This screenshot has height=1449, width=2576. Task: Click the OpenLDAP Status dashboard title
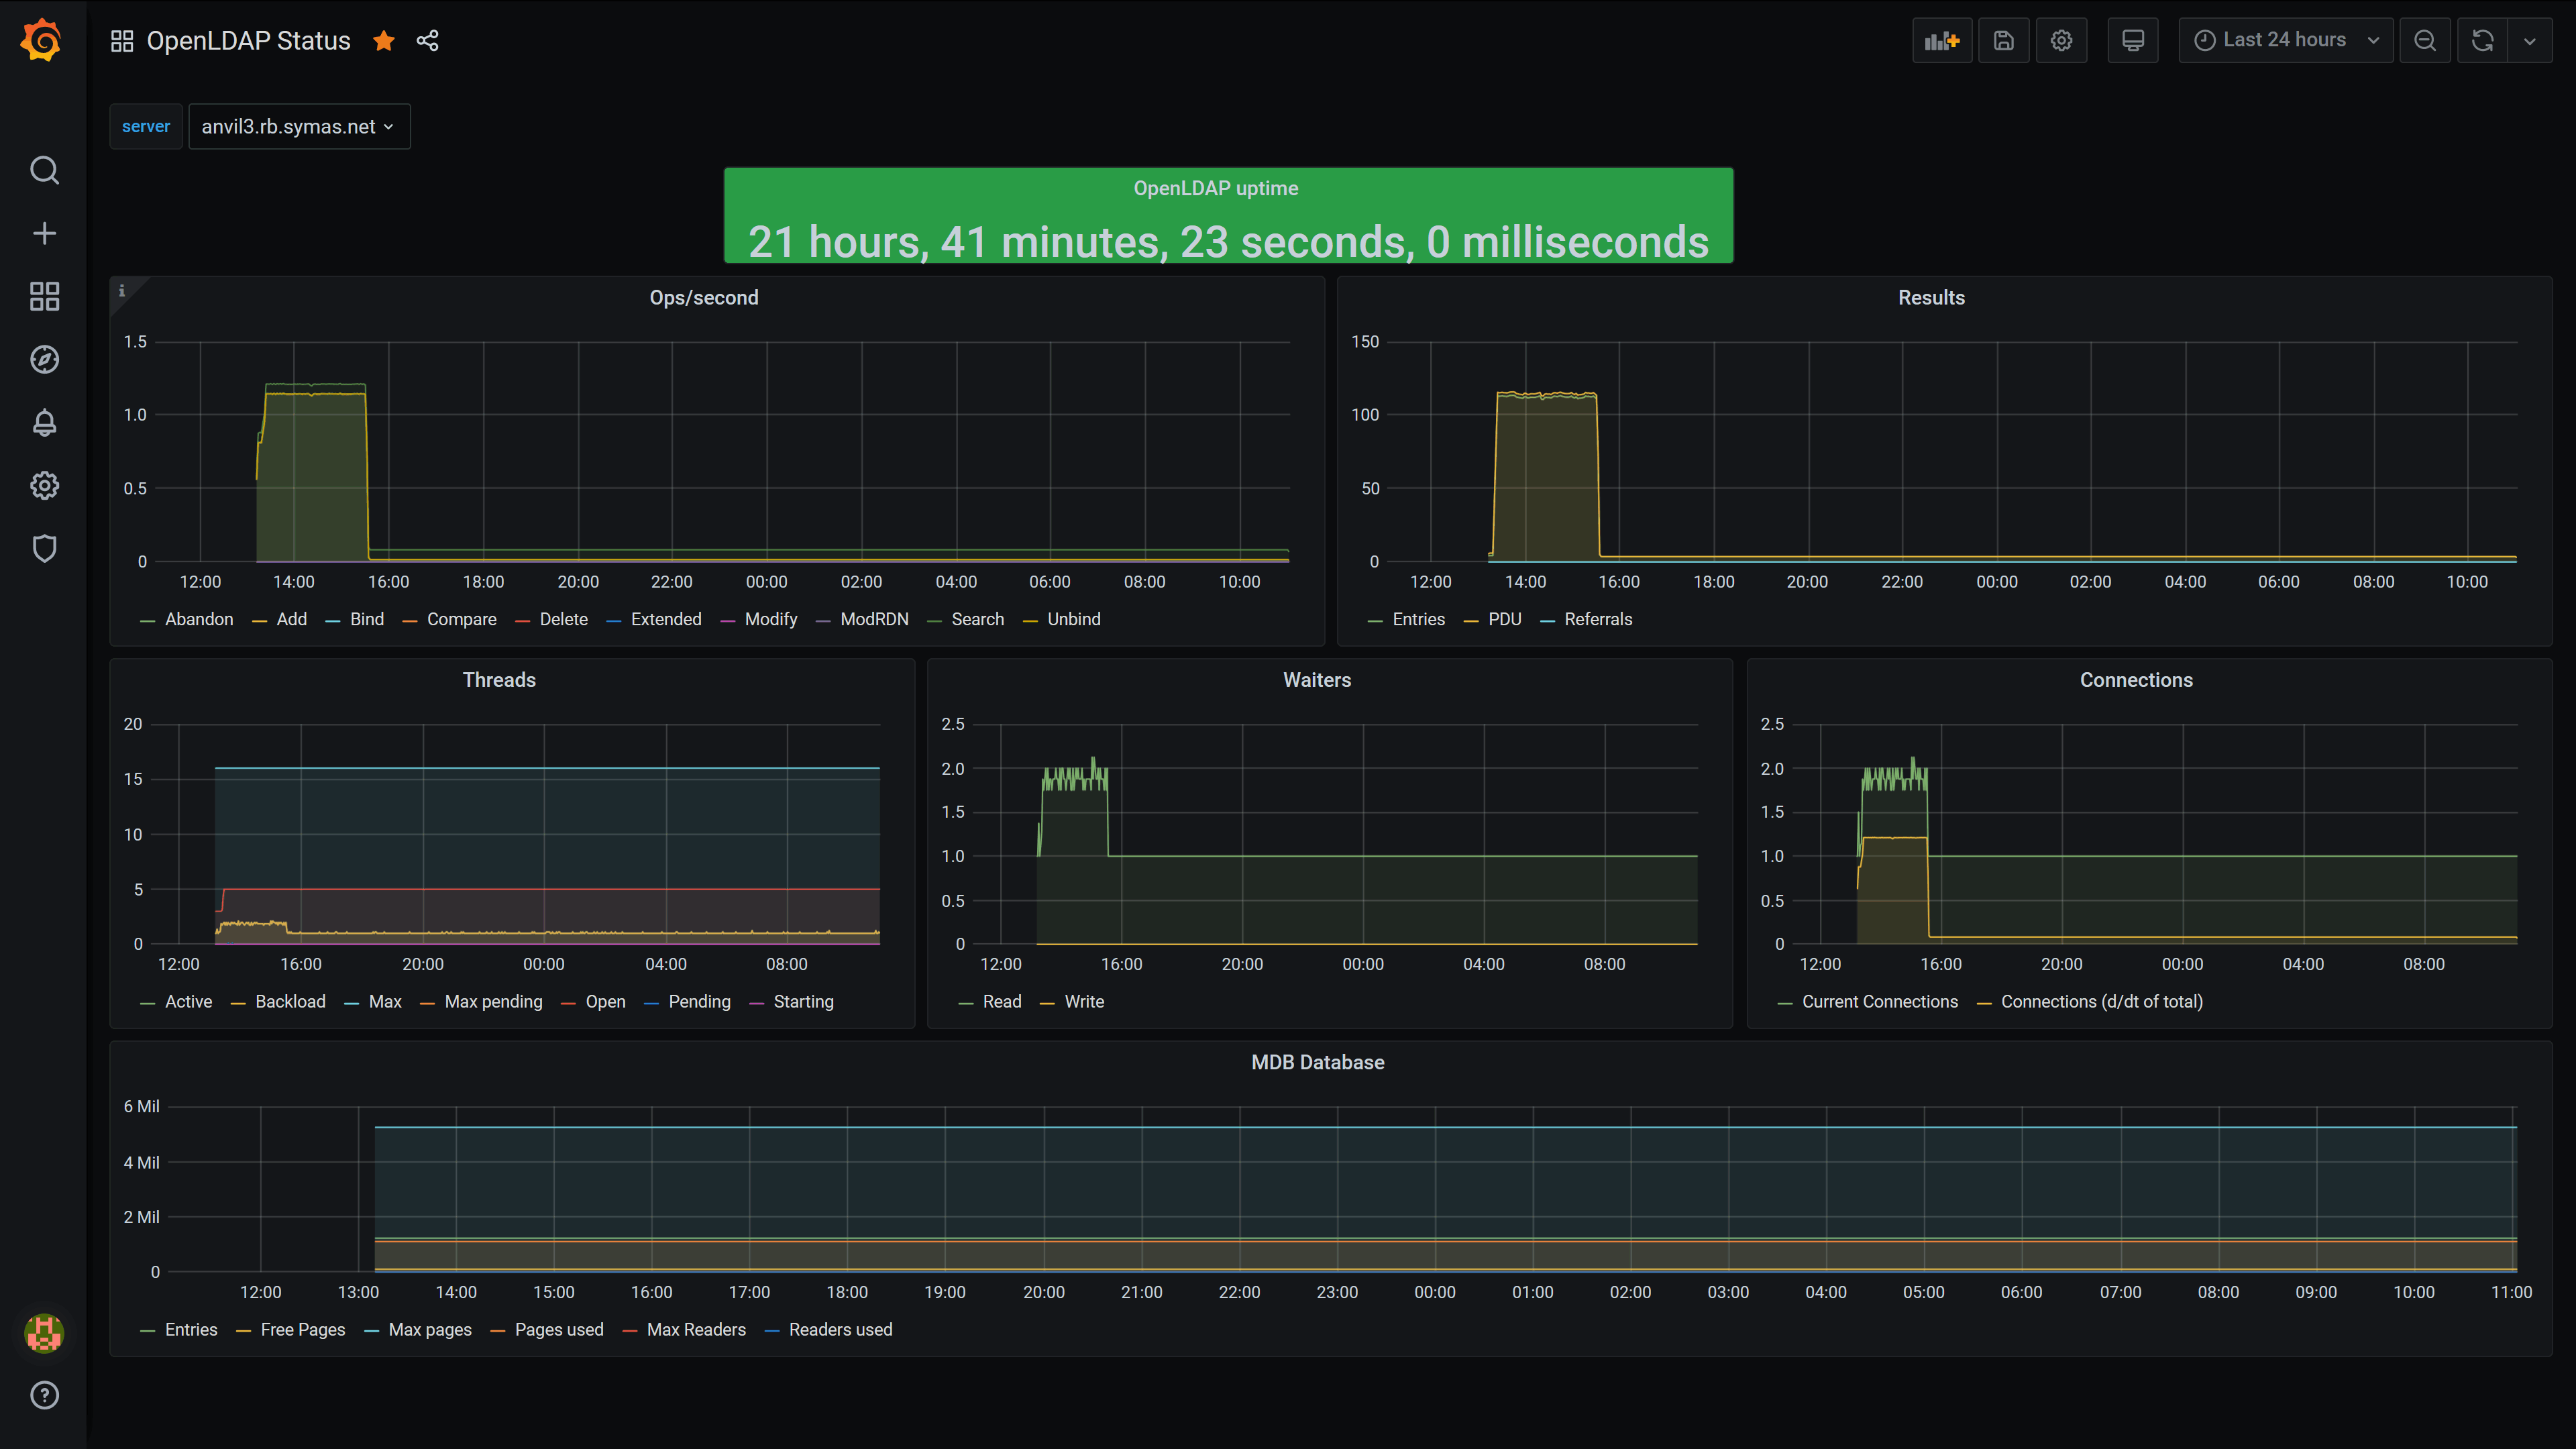248,41
